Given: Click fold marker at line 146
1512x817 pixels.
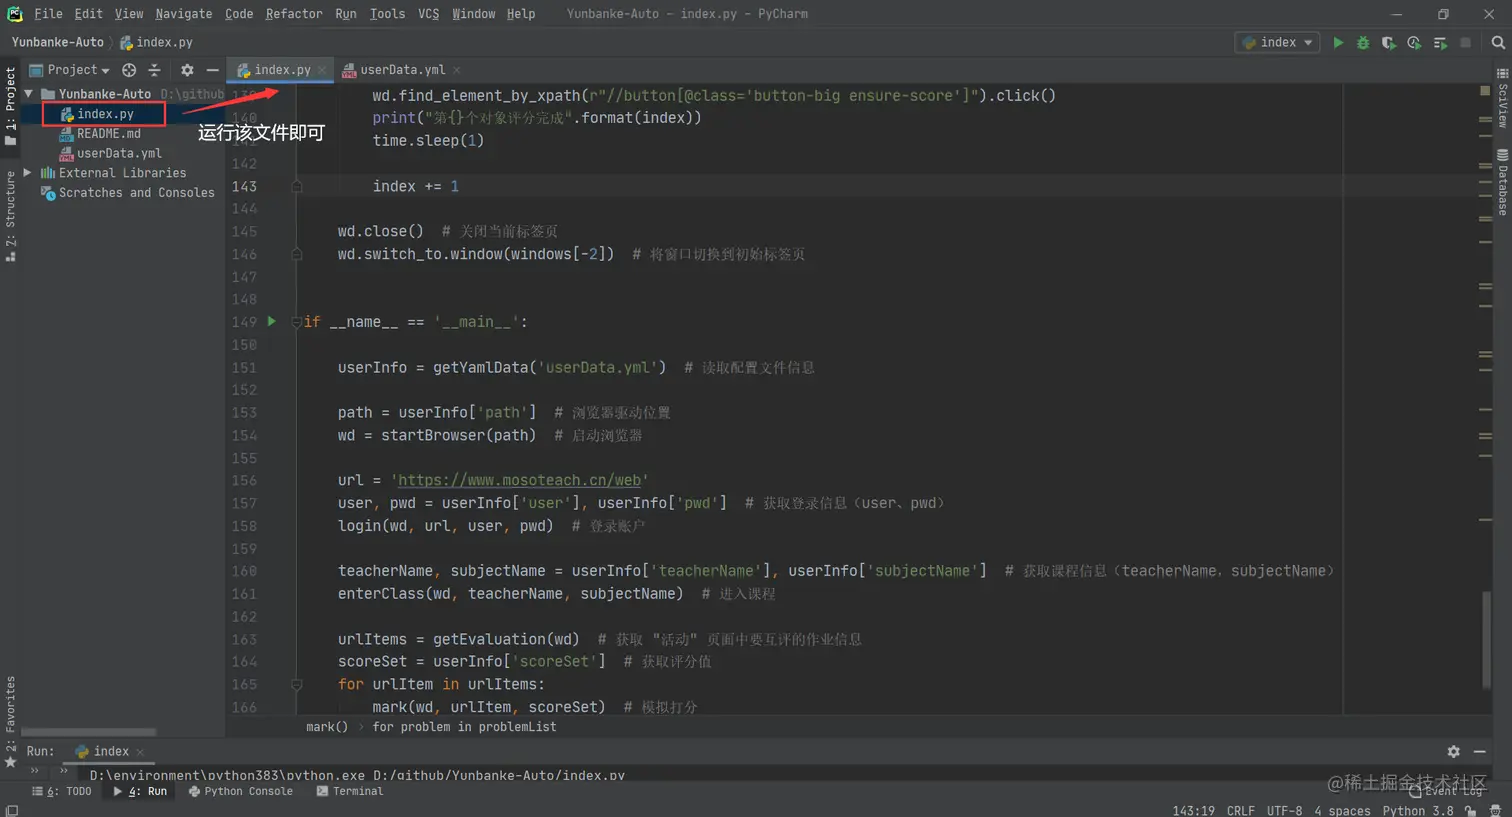Looking at the screenshot, I should pyautogui.click(x=297, y=255).
